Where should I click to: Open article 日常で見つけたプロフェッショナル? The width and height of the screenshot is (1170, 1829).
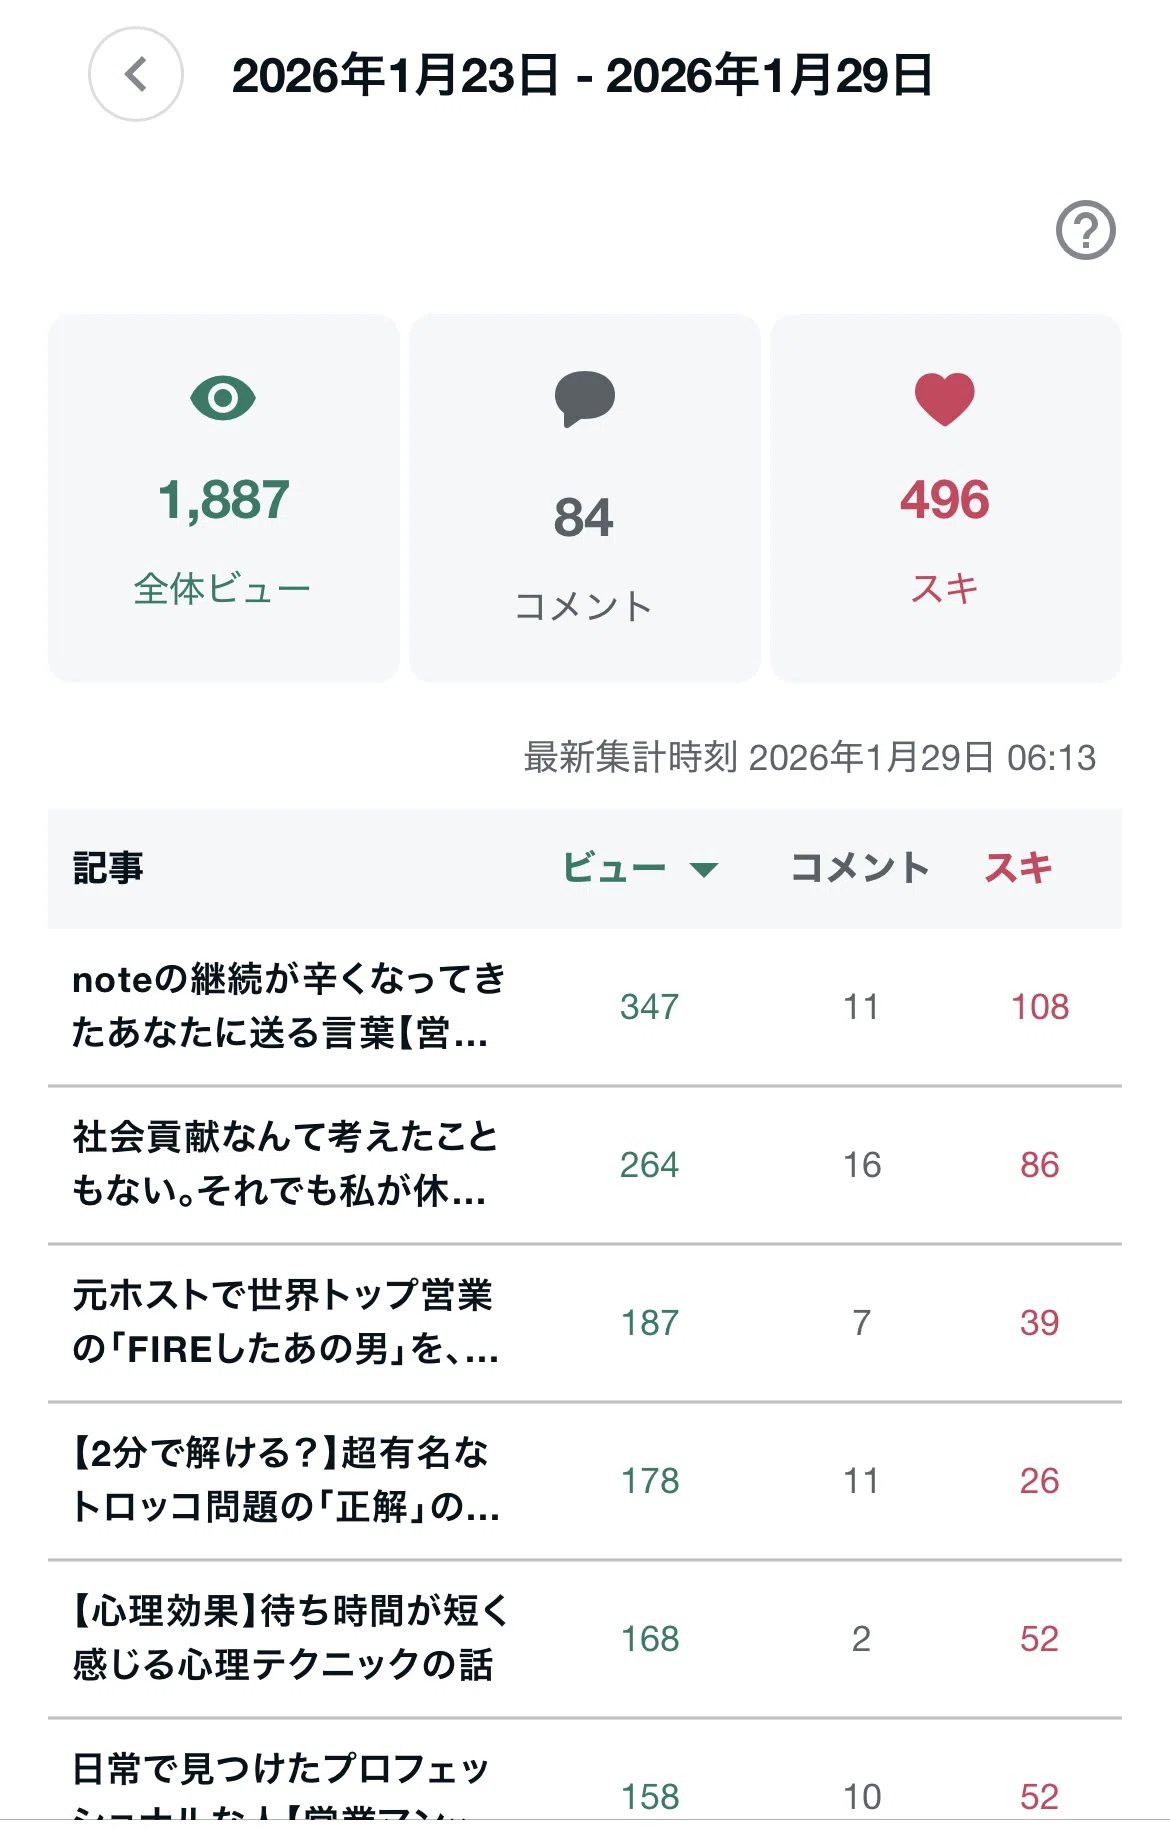point(281,1790)
